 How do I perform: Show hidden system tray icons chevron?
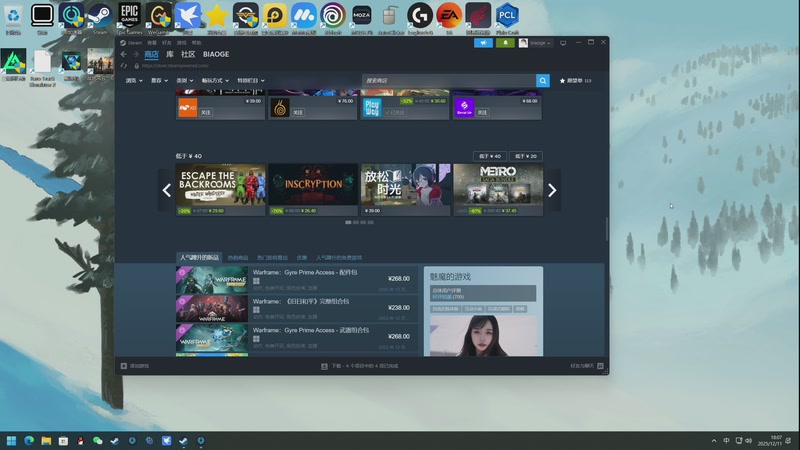(714, 441)
